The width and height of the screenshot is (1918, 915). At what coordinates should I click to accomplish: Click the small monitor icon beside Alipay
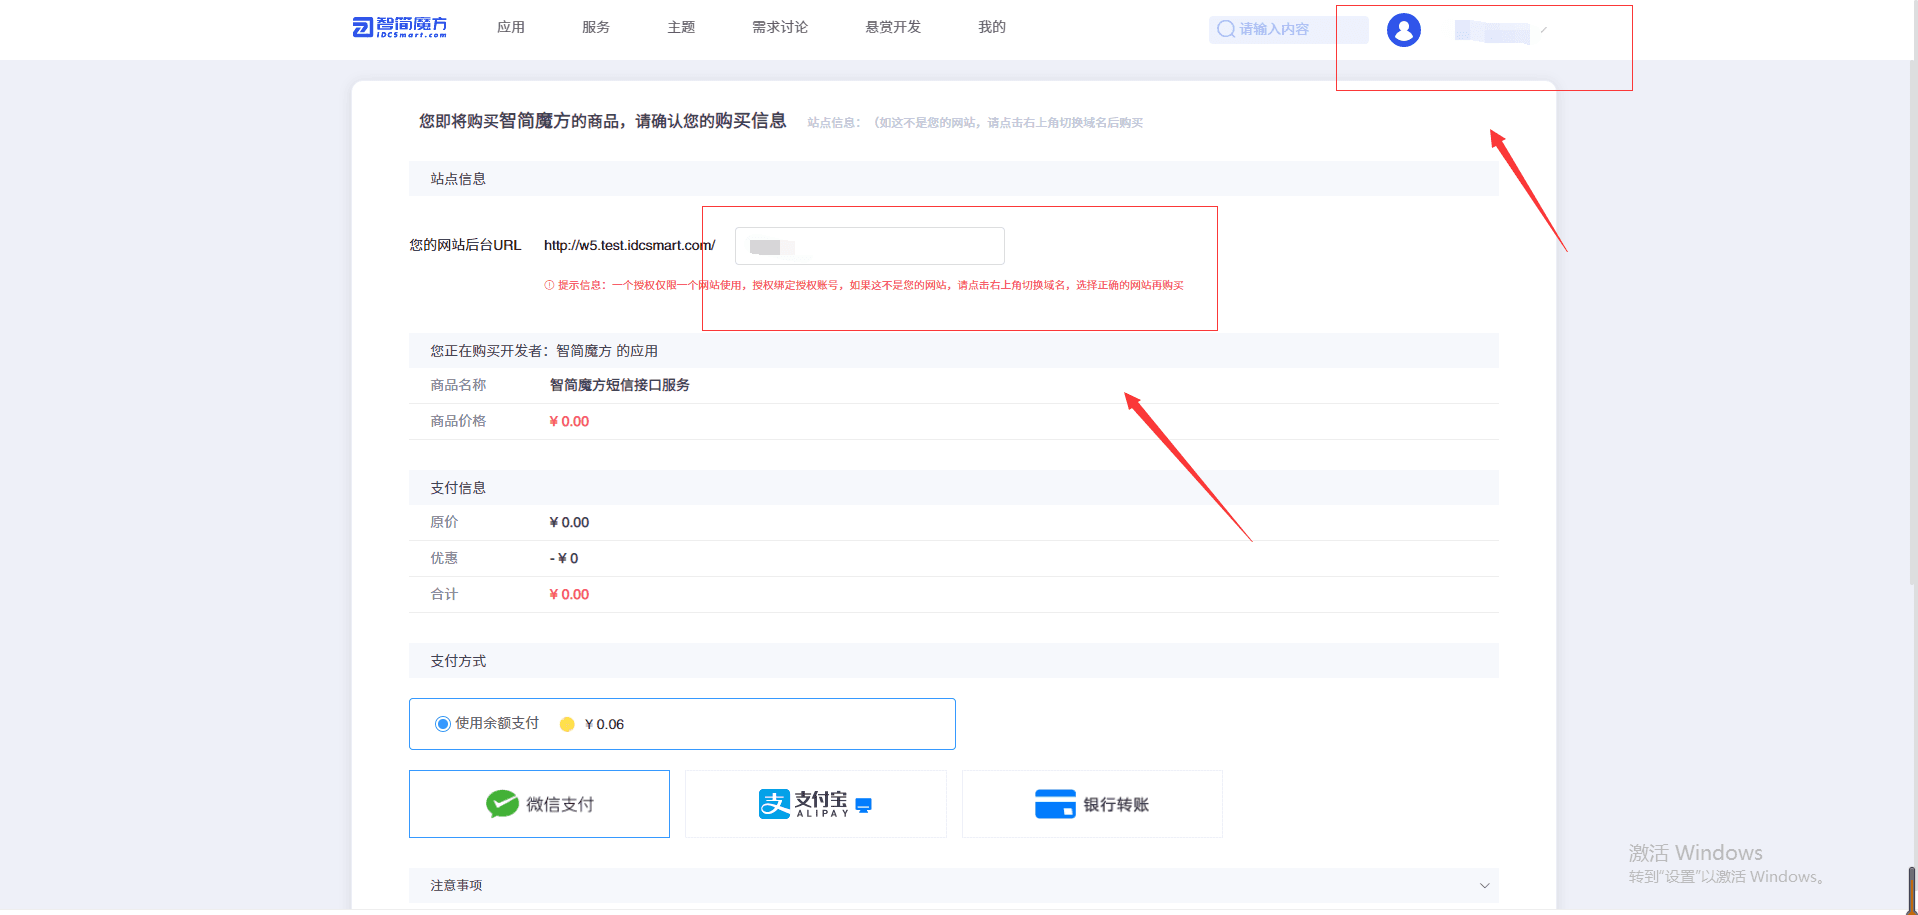pyautogui.click(x=864, y=805)
